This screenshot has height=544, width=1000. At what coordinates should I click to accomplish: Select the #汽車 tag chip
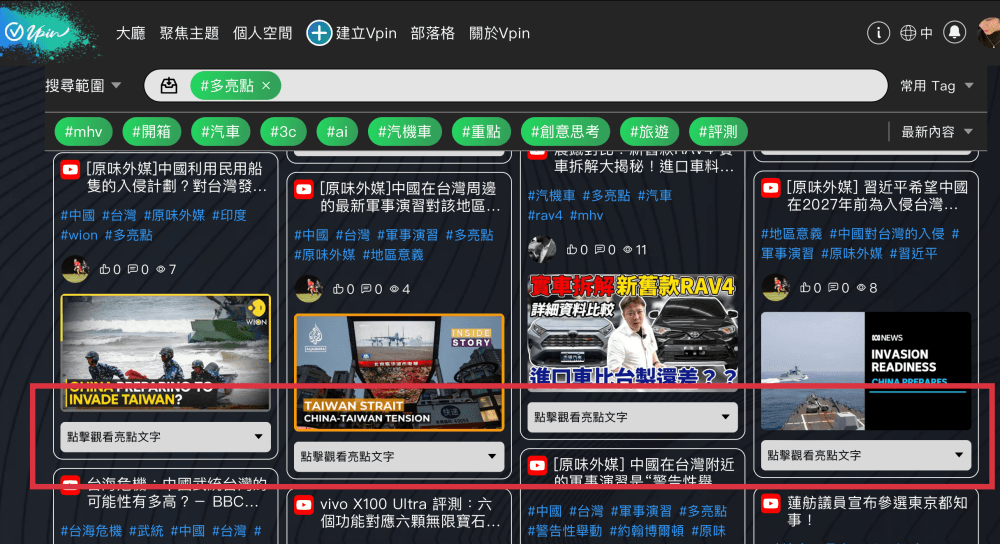[221, 132]
